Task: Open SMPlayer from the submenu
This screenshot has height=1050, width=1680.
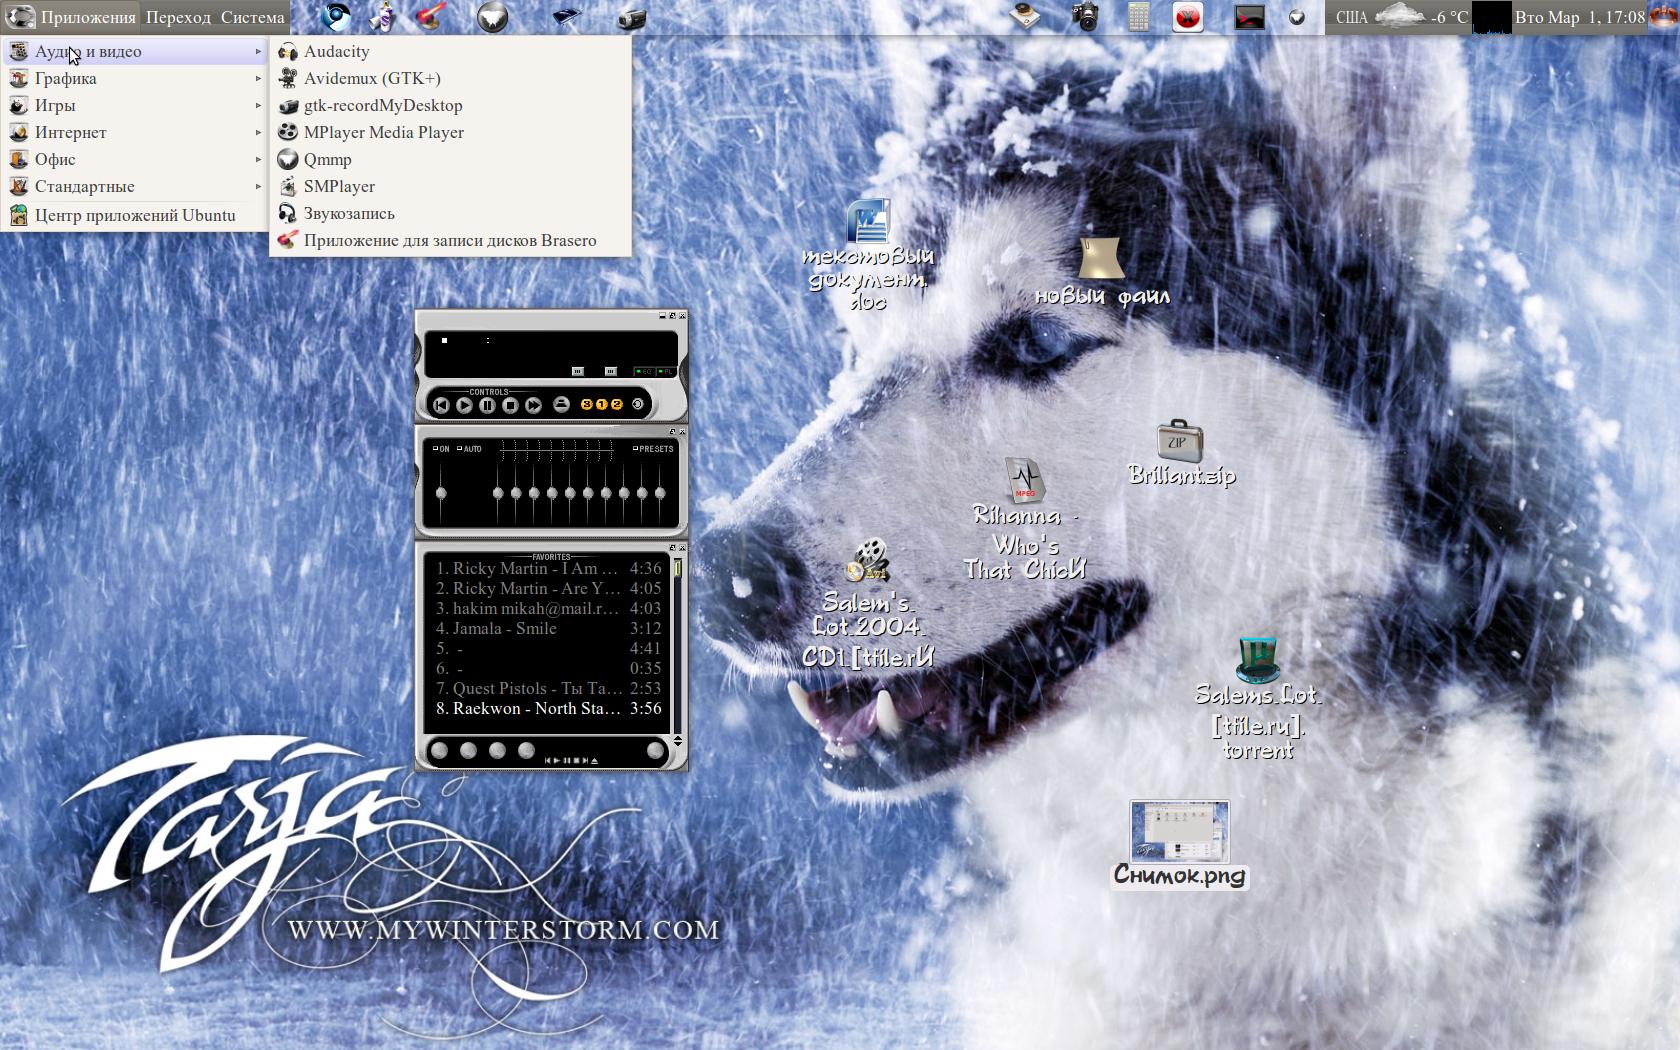Action: [x=450, y=186]
